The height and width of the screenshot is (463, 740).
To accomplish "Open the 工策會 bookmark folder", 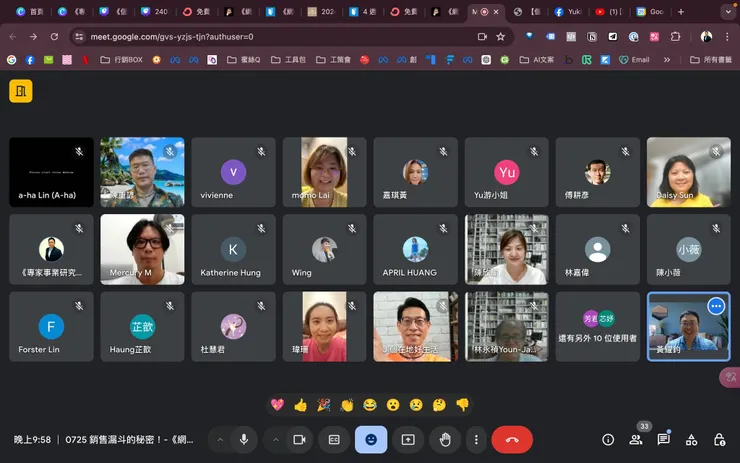I will (x=334, y=59).
